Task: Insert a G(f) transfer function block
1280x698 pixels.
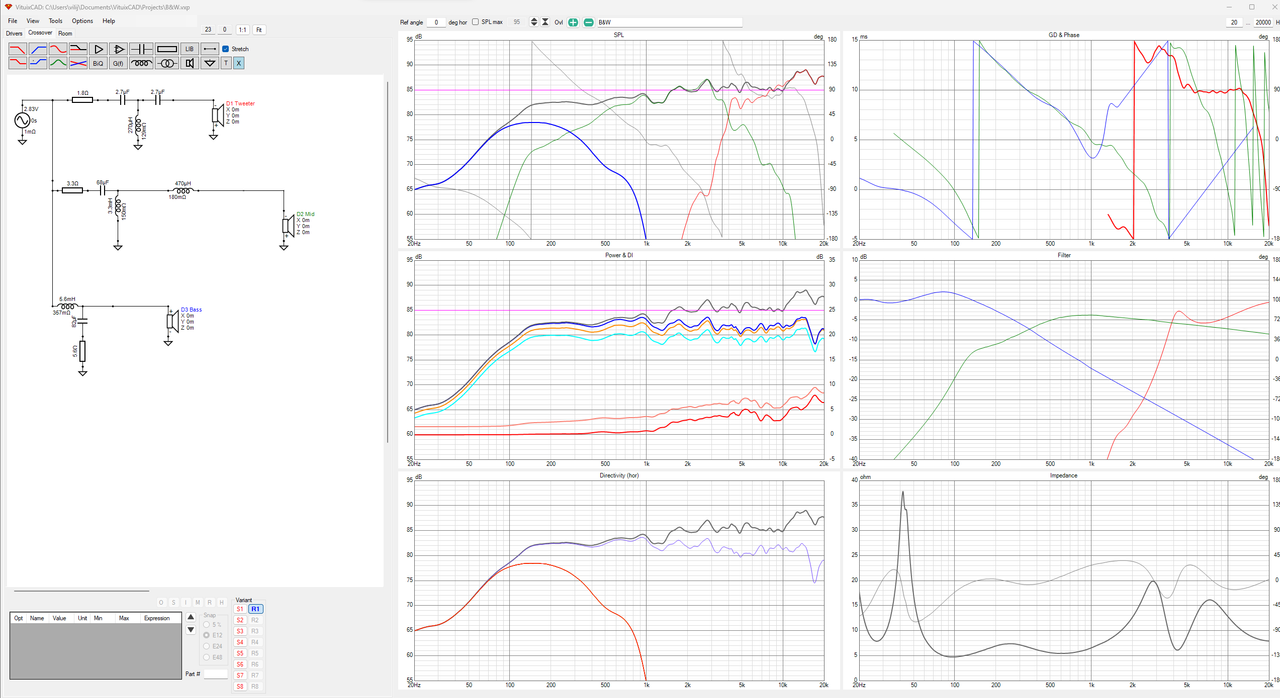Action: [119, 63]
